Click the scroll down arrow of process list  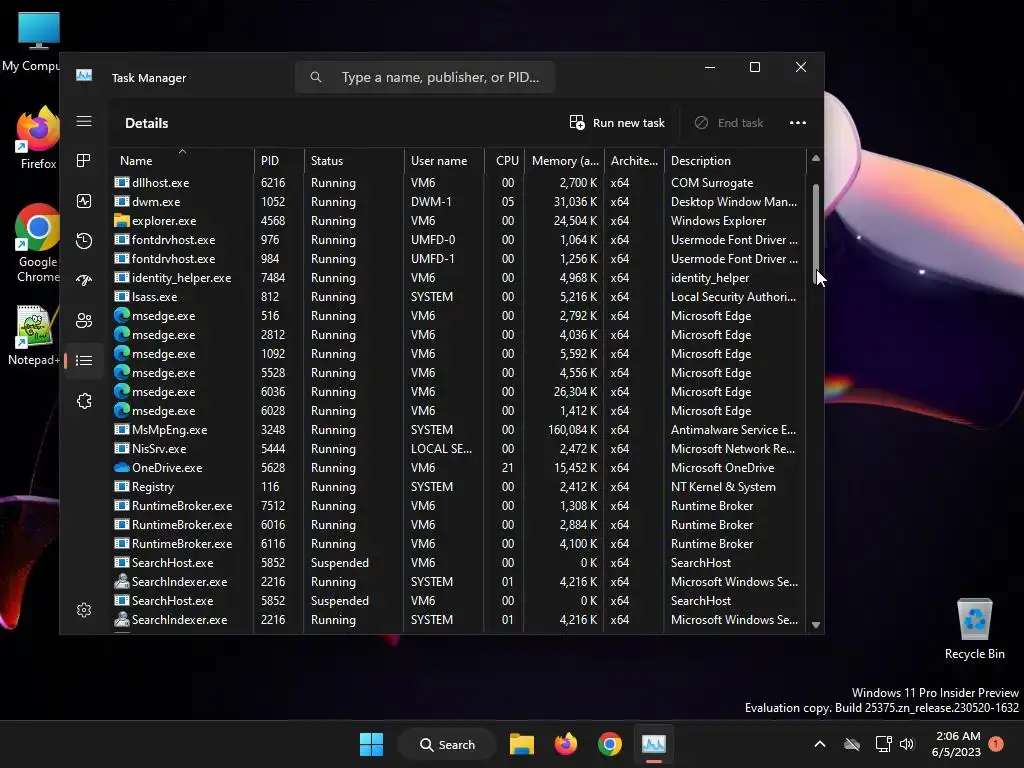816,625
